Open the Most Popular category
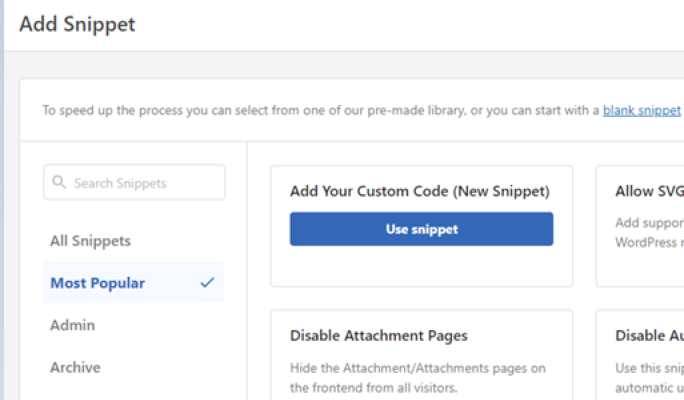This screenshot has width=684, height=400. click(98, 283)
